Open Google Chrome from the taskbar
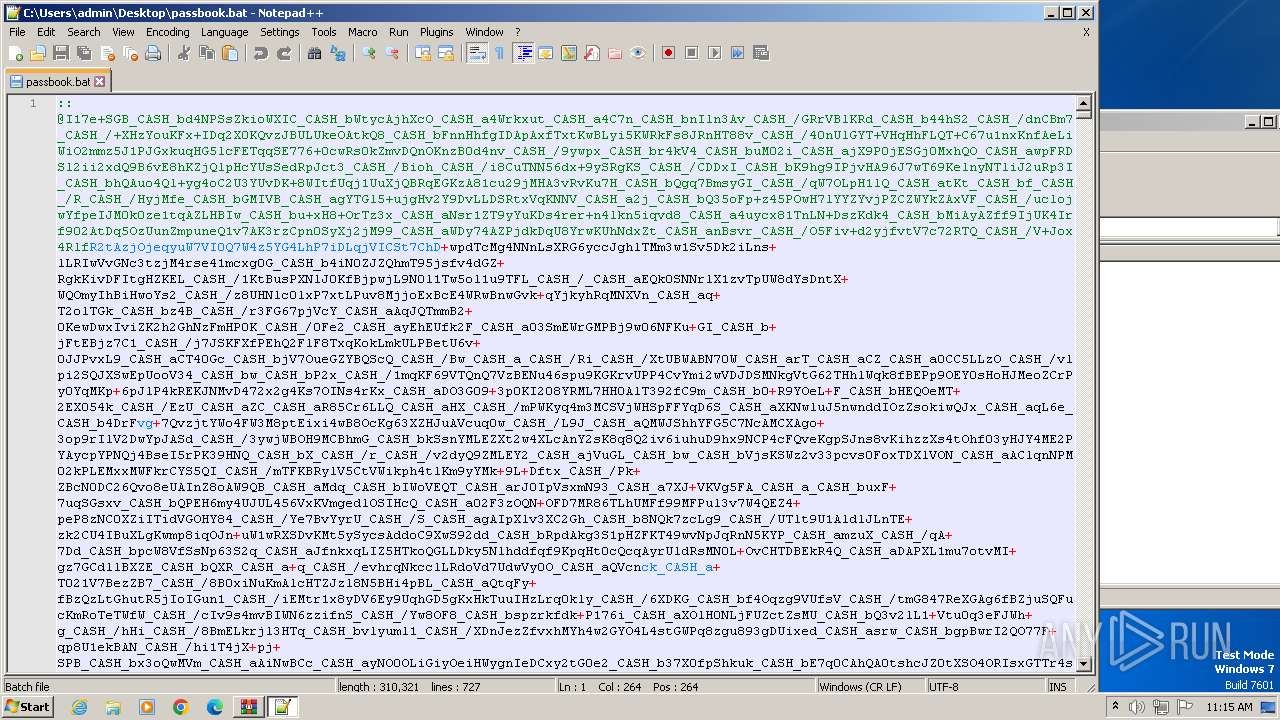 tap(180, 707)
